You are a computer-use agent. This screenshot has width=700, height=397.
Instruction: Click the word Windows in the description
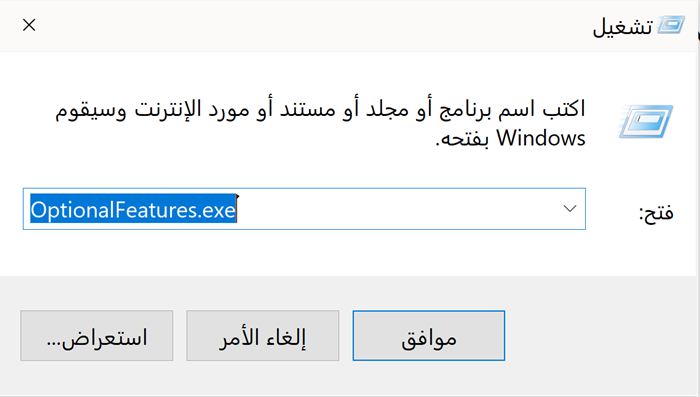541,138
